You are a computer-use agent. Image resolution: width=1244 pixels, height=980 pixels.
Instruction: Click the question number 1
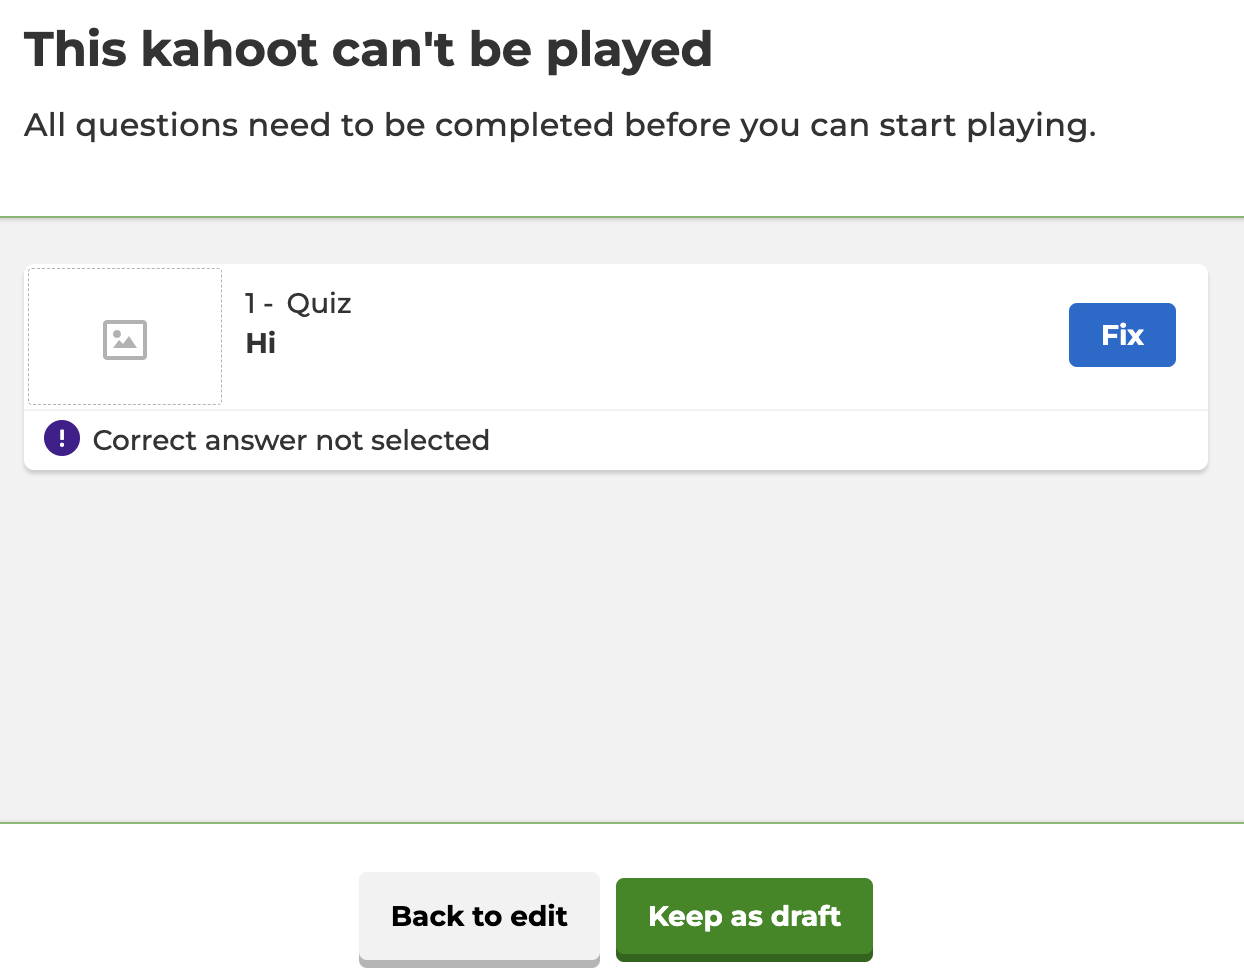tap(250, 303)
